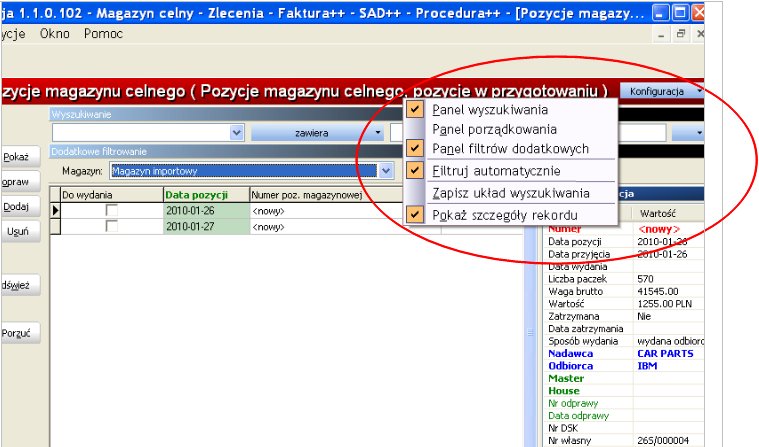The height and width of the screenshot is (447, 759).
Task: Open the Konfiguracja dropdown button
Action: (662, 91)
